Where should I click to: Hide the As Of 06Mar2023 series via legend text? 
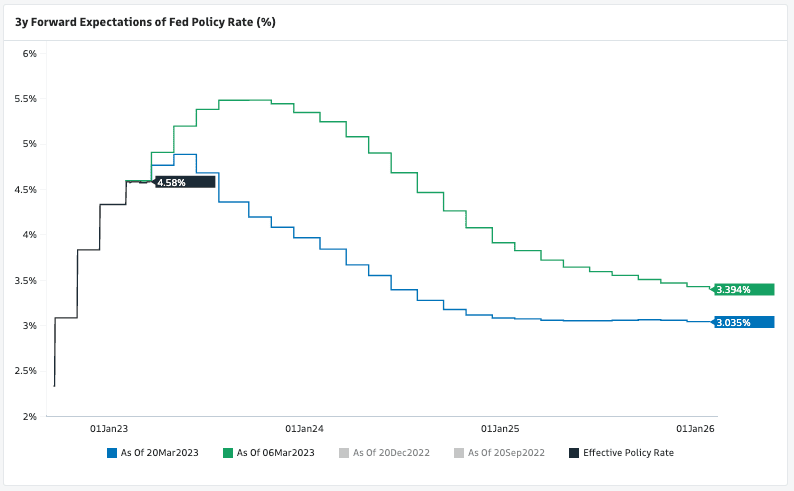(275, 453)
